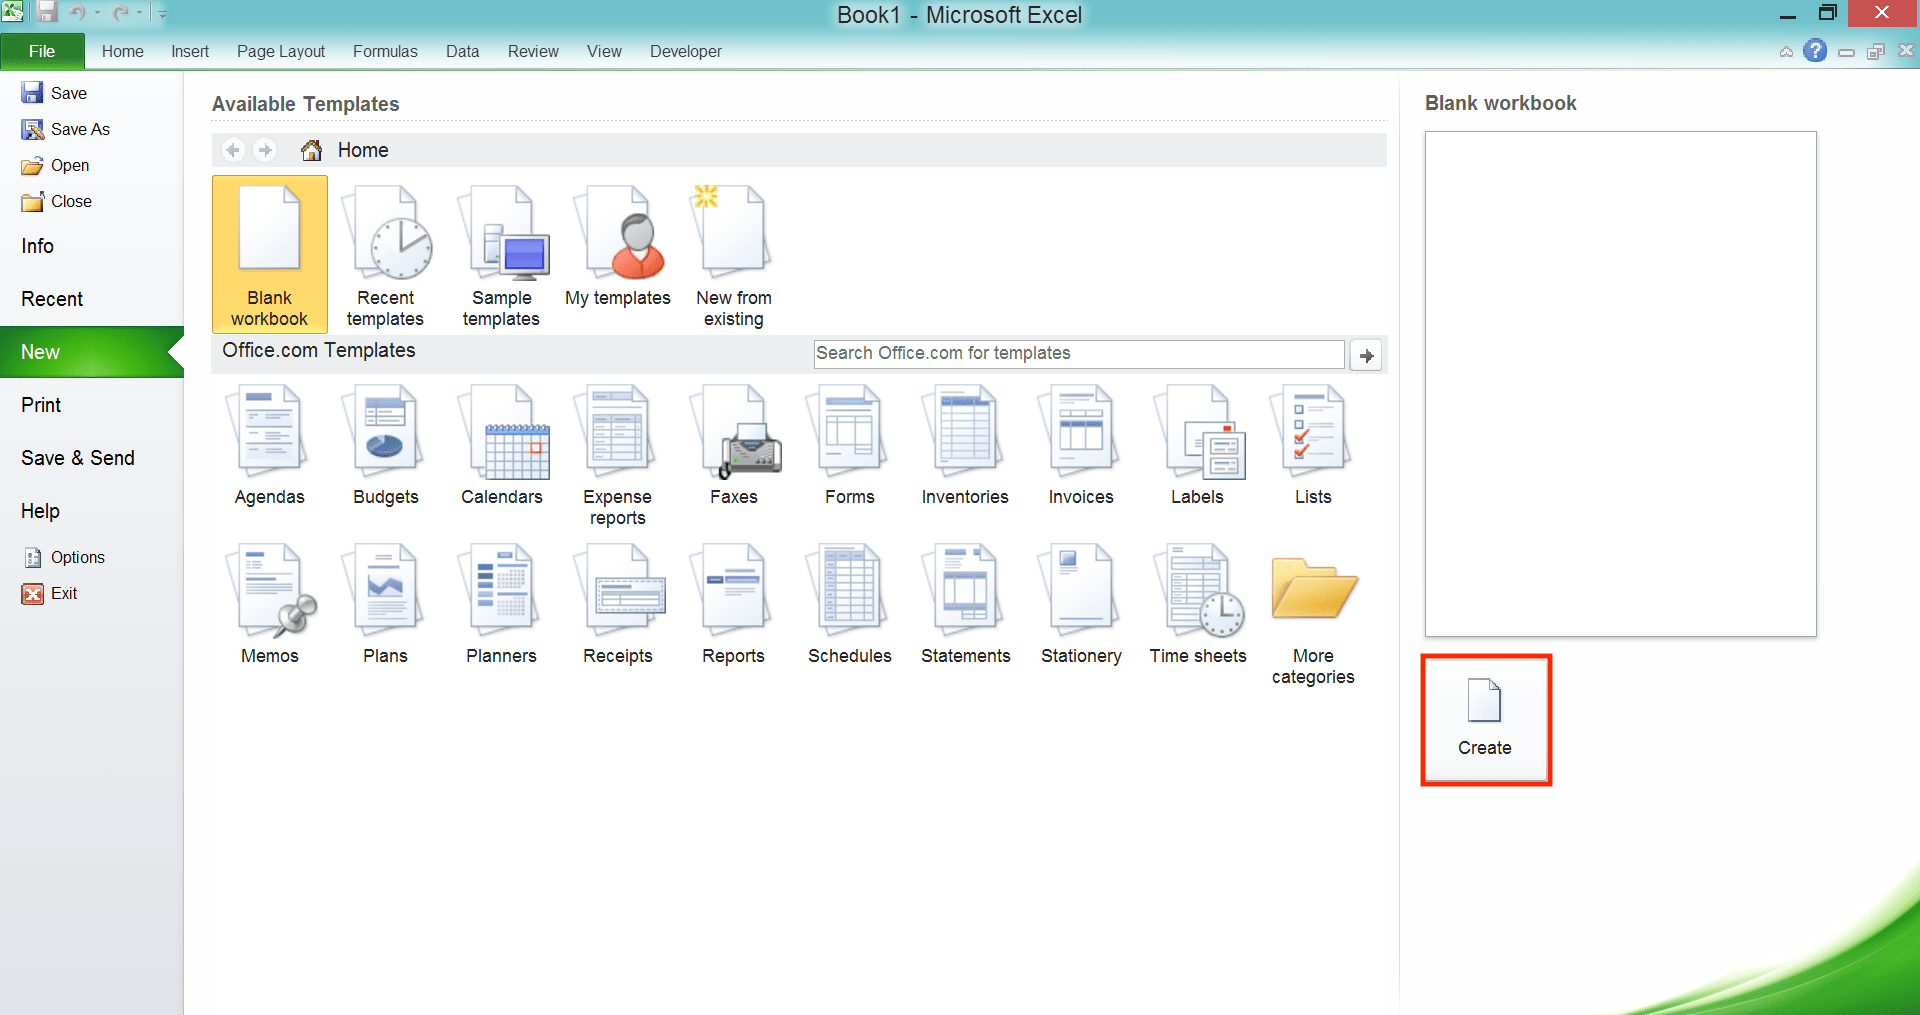The width and height of the screenshot is (1920, 1015).
Task: Select the Blank workbook template
Action: (x=269, y=254)
